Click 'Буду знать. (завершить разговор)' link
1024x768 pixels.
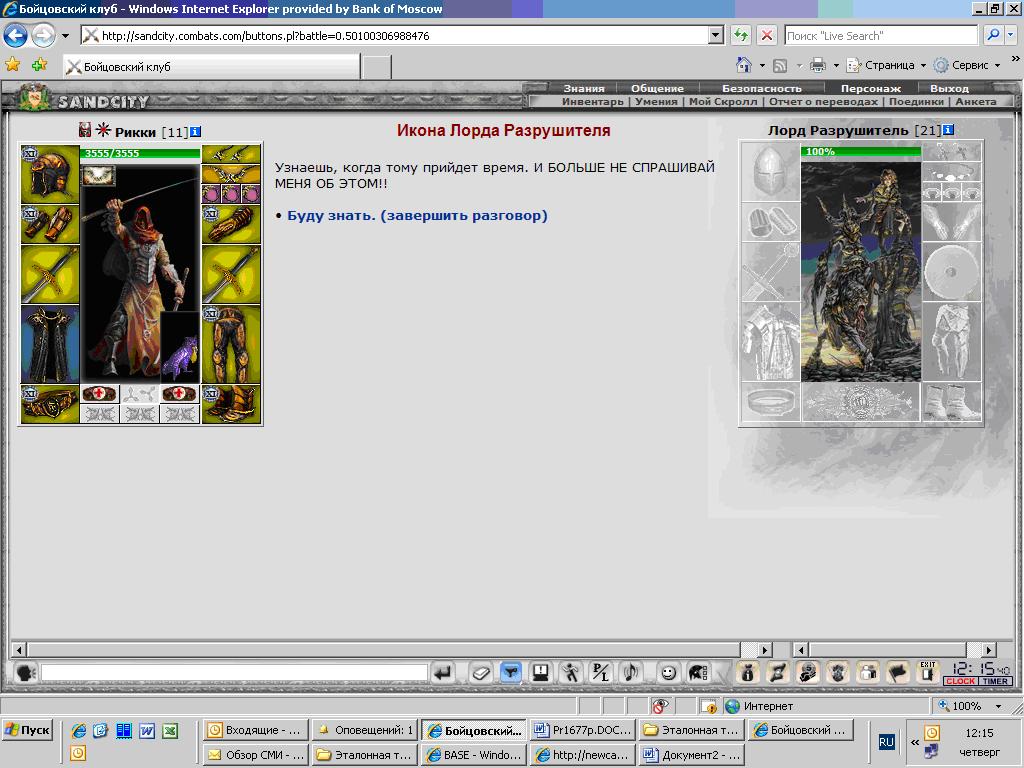click(x=417, y=216)
